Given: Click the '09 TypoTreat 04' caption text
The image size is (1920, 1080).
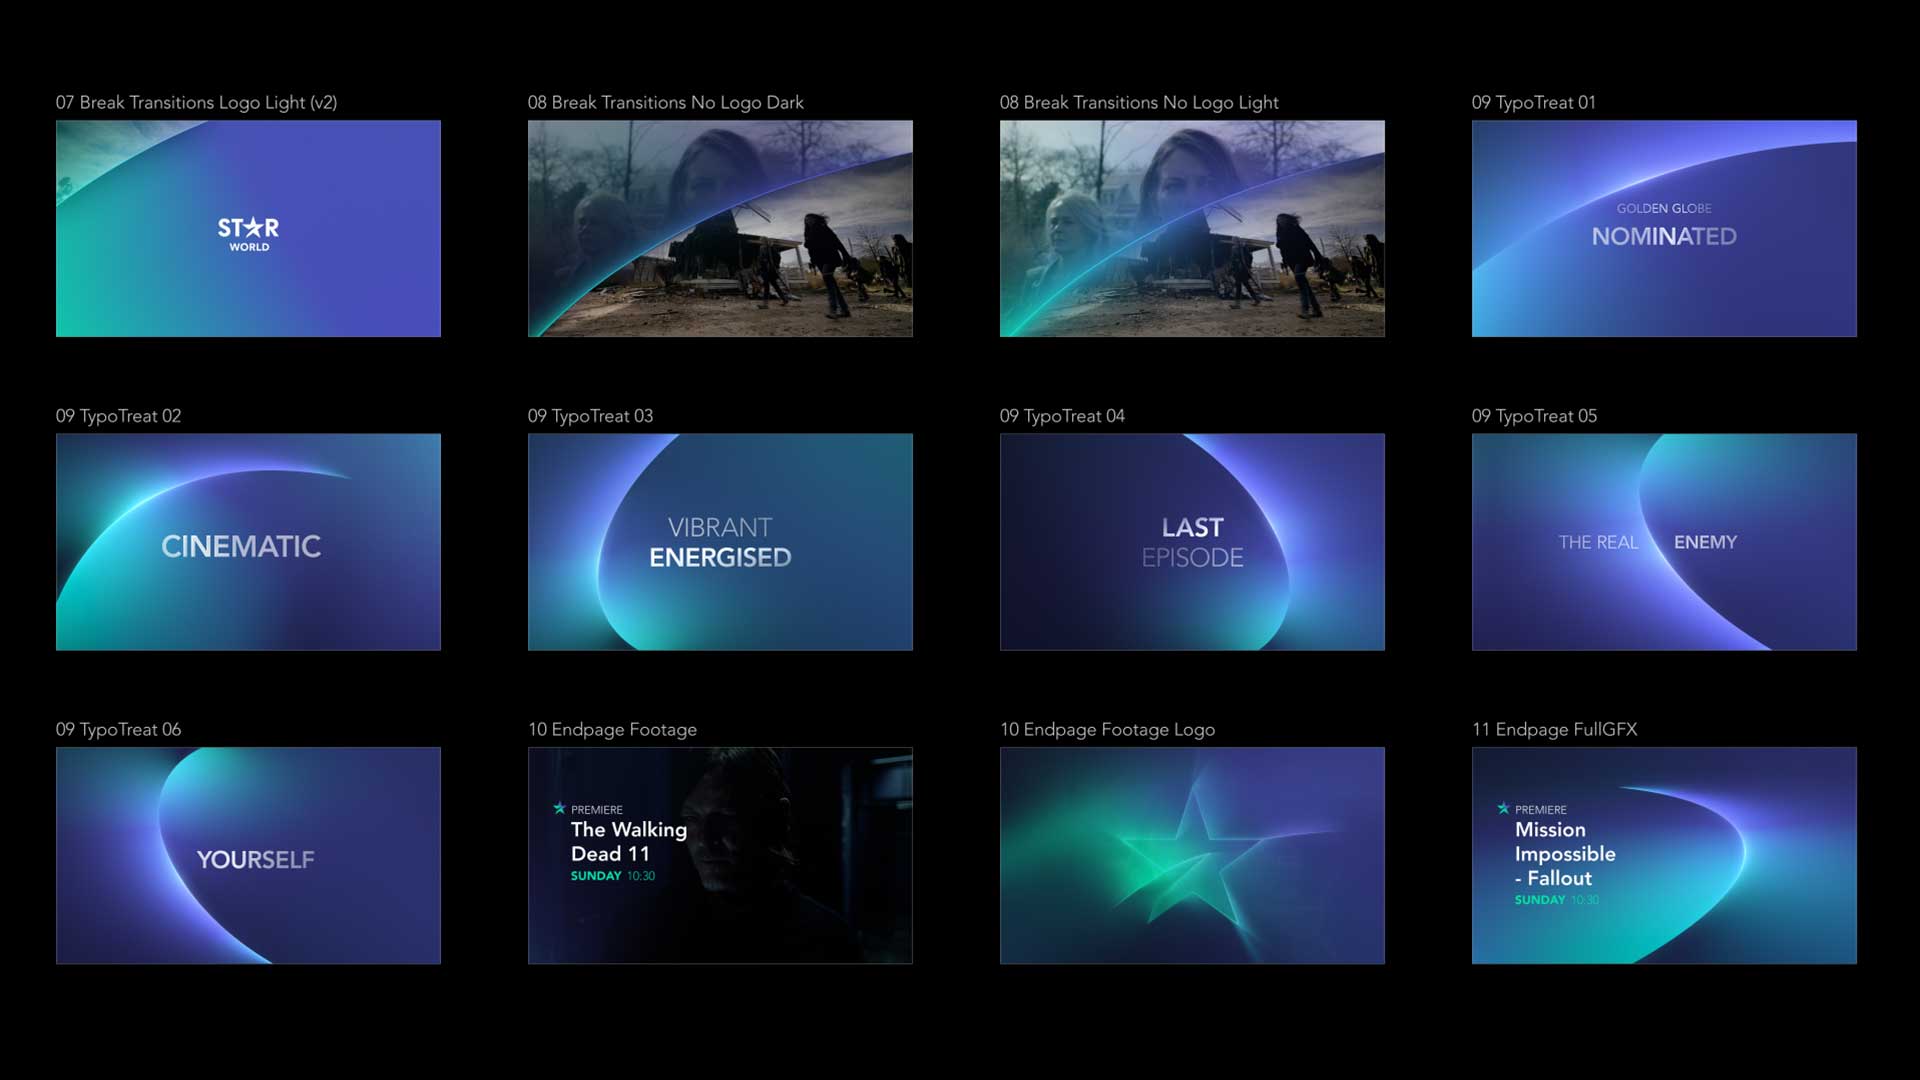Looking at the screenshot, I should 1062,416.
